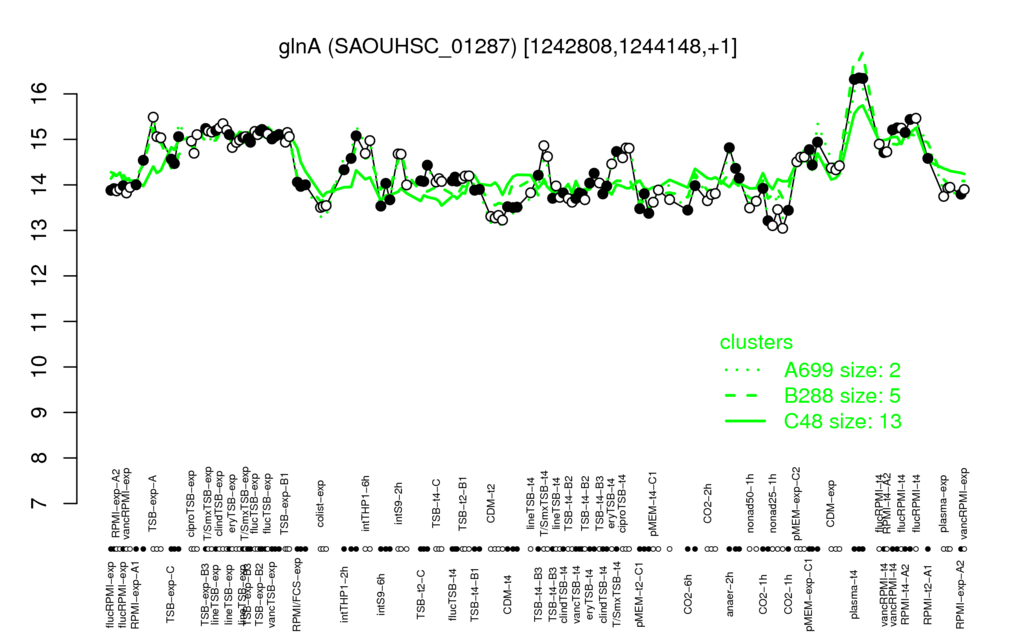
Task: Select the RPMI-t2-A1 axis label
Action: [928, 592]
